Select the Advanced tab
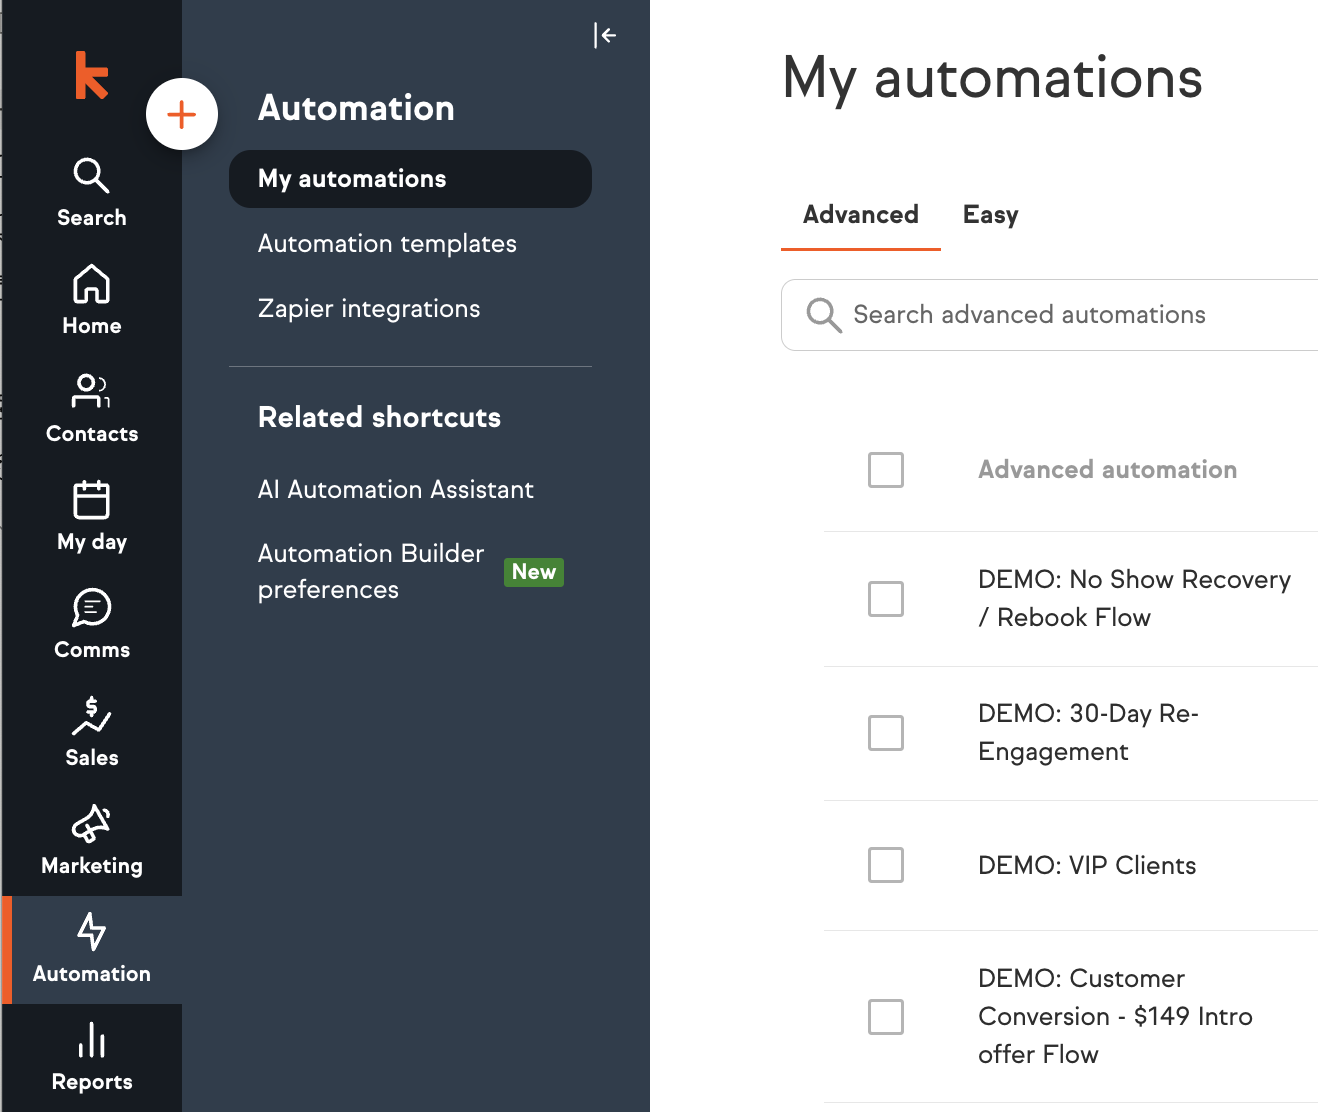Viewport: 1318px width, 1112px height. pos(860,215)
